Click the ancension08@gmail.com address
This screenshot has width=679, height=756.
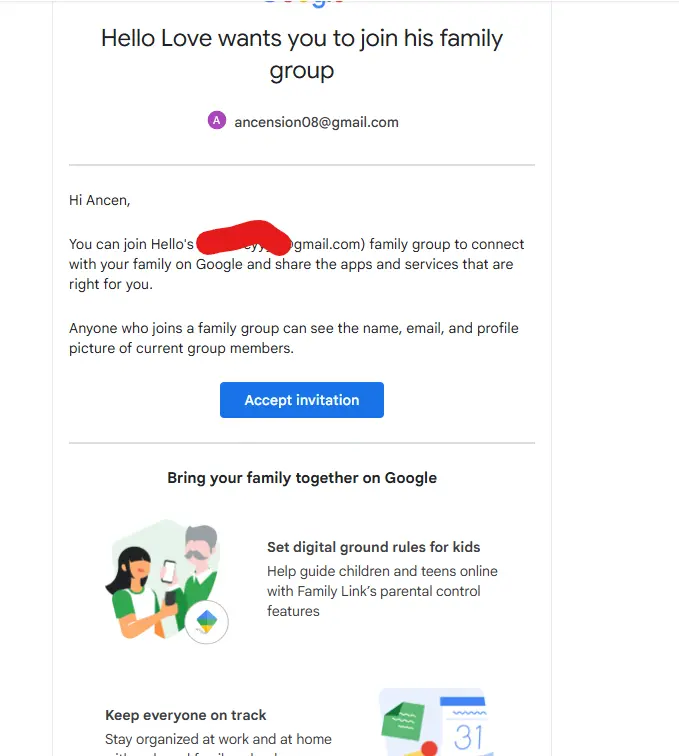tap(316, 122)
